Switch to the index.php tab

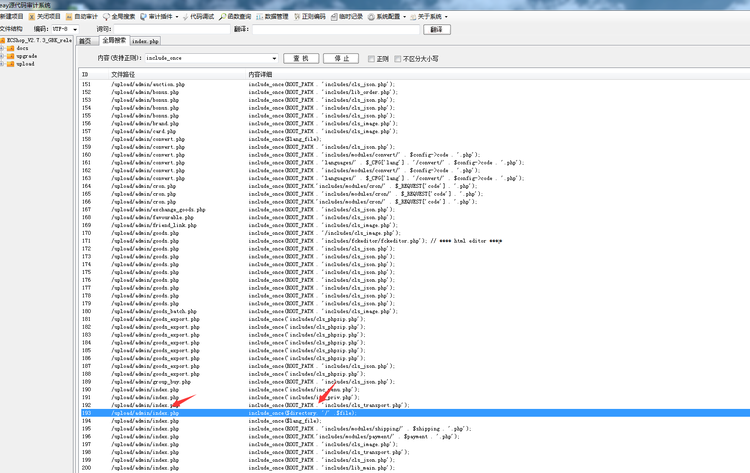click(x=147, y=41)
